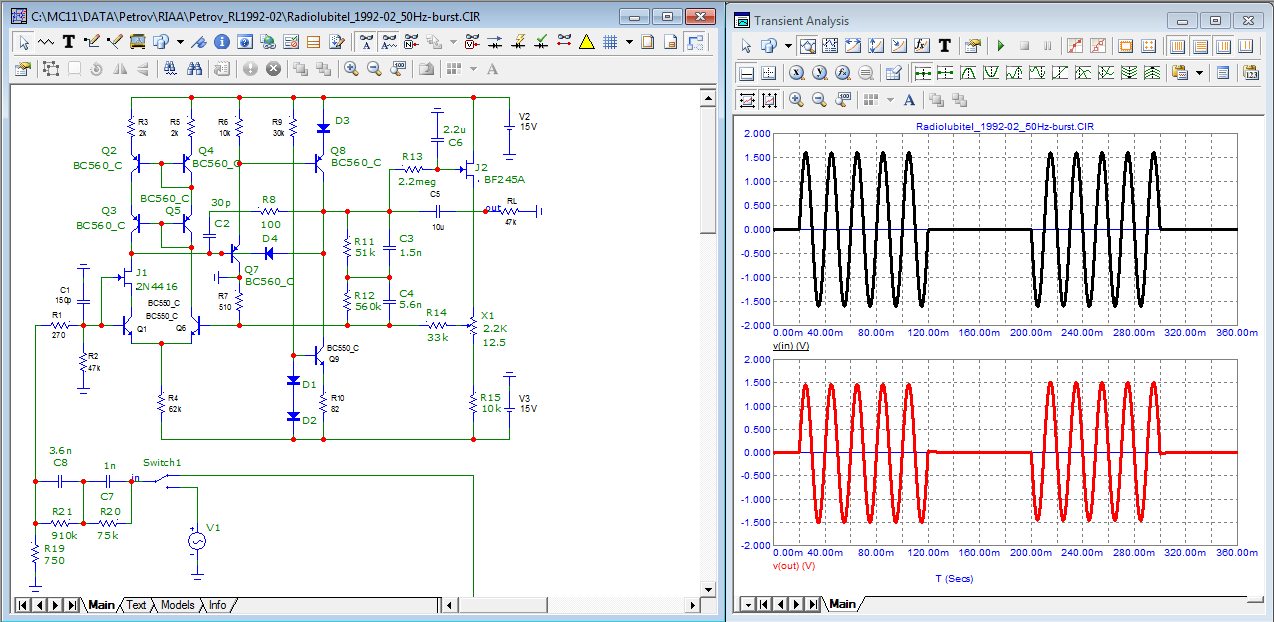Expand the dropdown beside the analysis 3D-box icon

(788, 46)
